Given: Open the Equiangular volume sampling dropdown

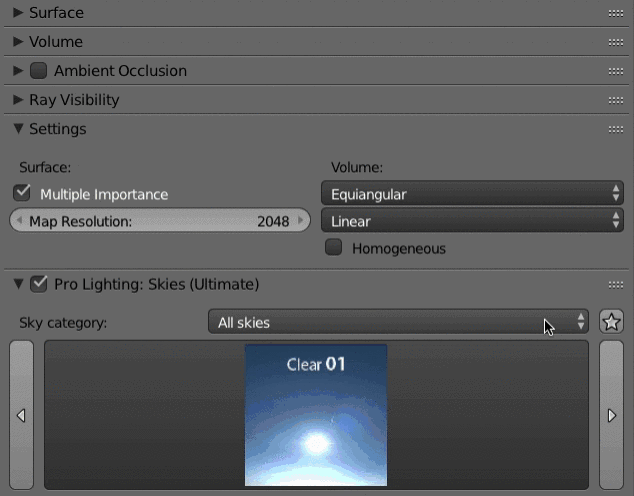Looking at the screenshot, I should (x=472, y=194).
